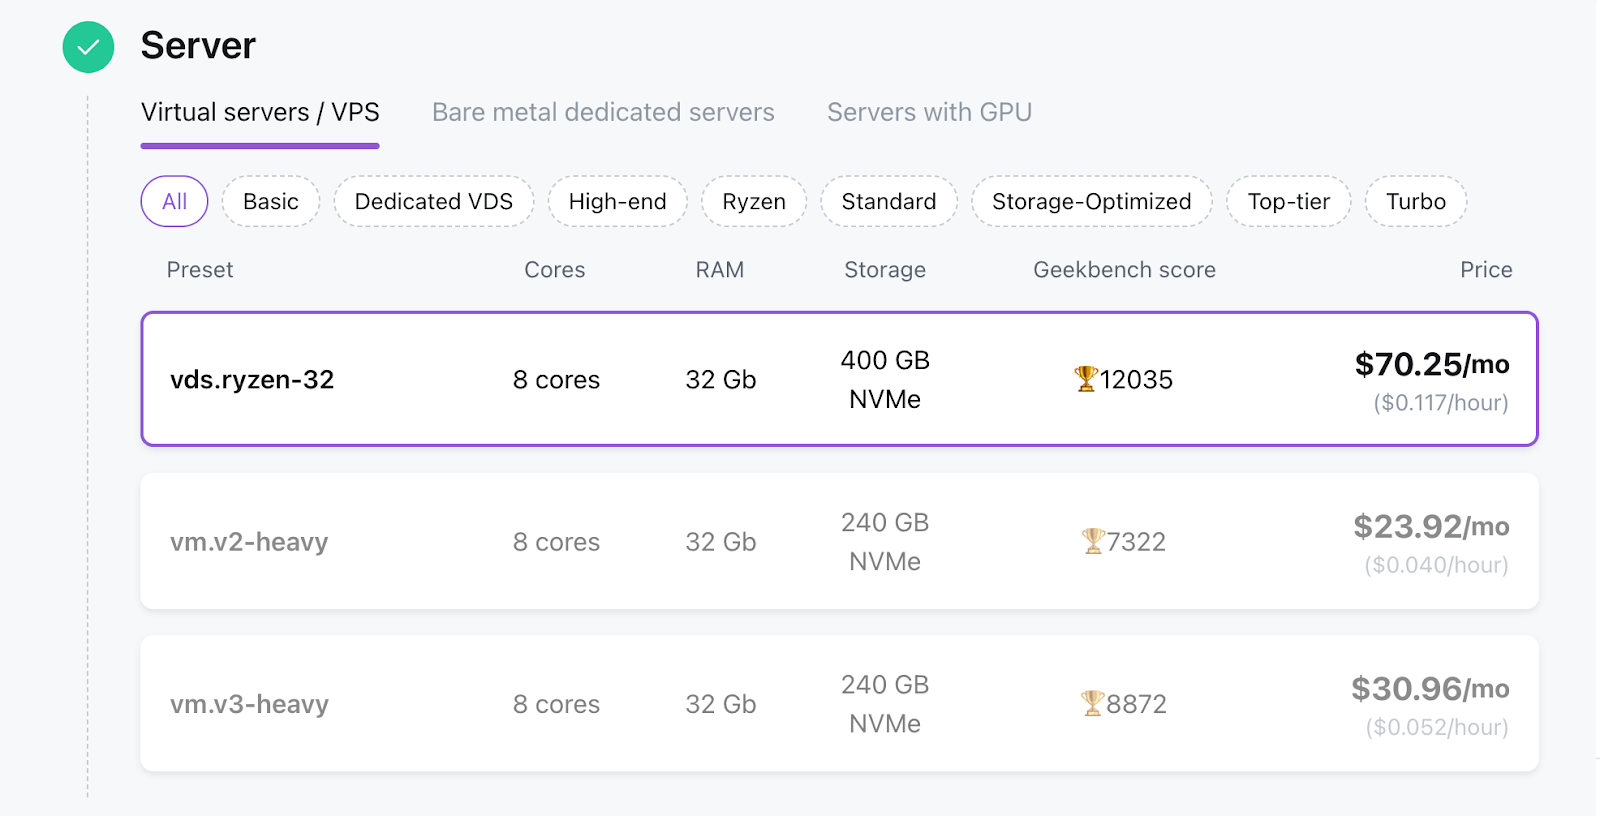Choose the High-end filter chip

617,201
